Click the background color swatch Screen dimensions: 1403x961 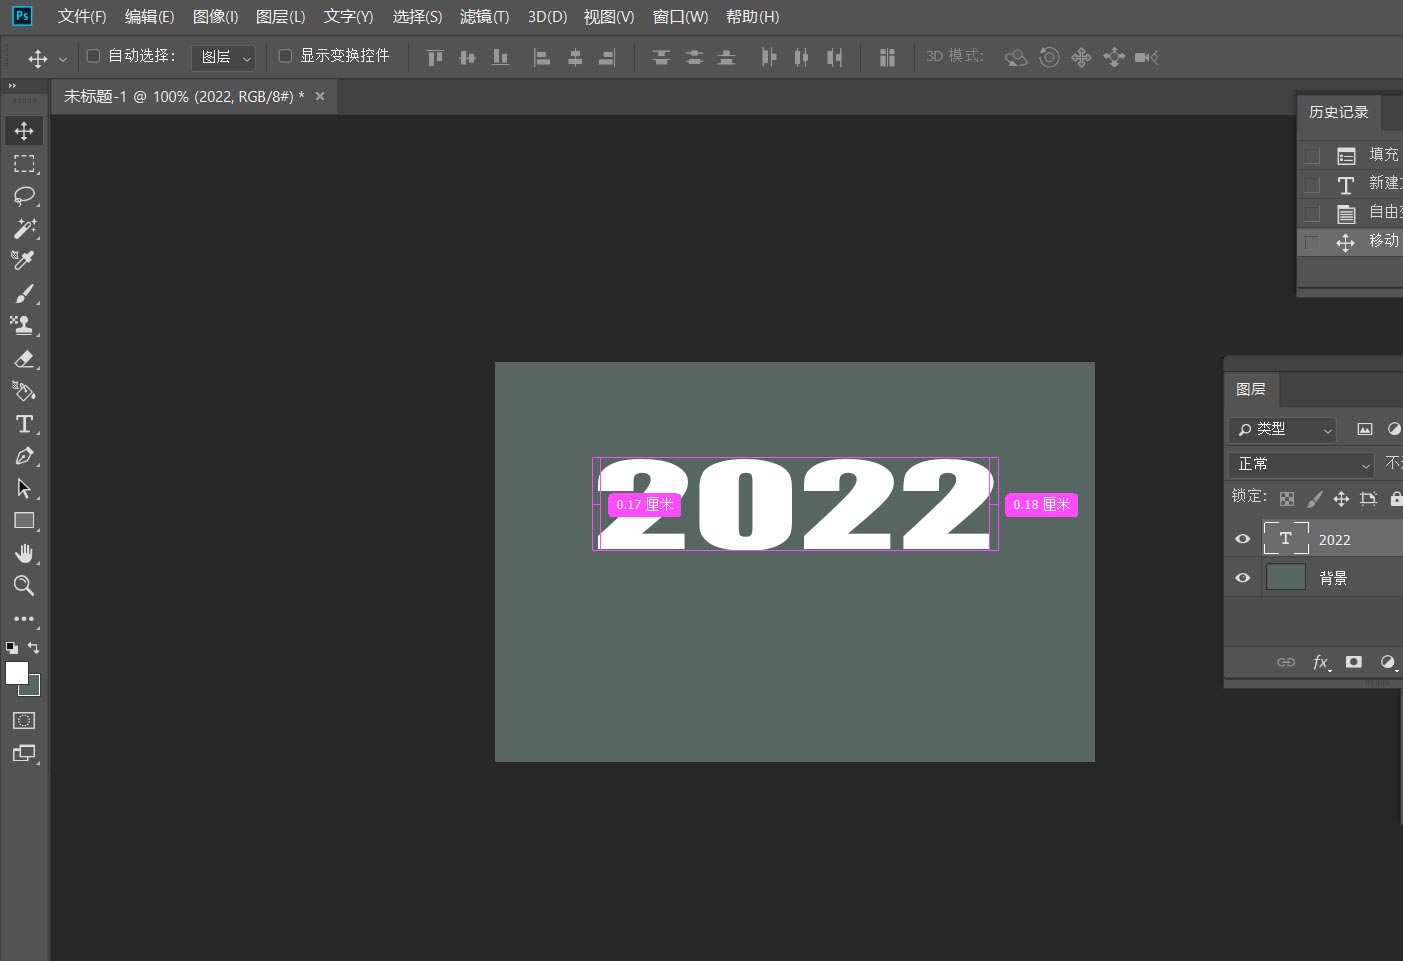(34, 688)
